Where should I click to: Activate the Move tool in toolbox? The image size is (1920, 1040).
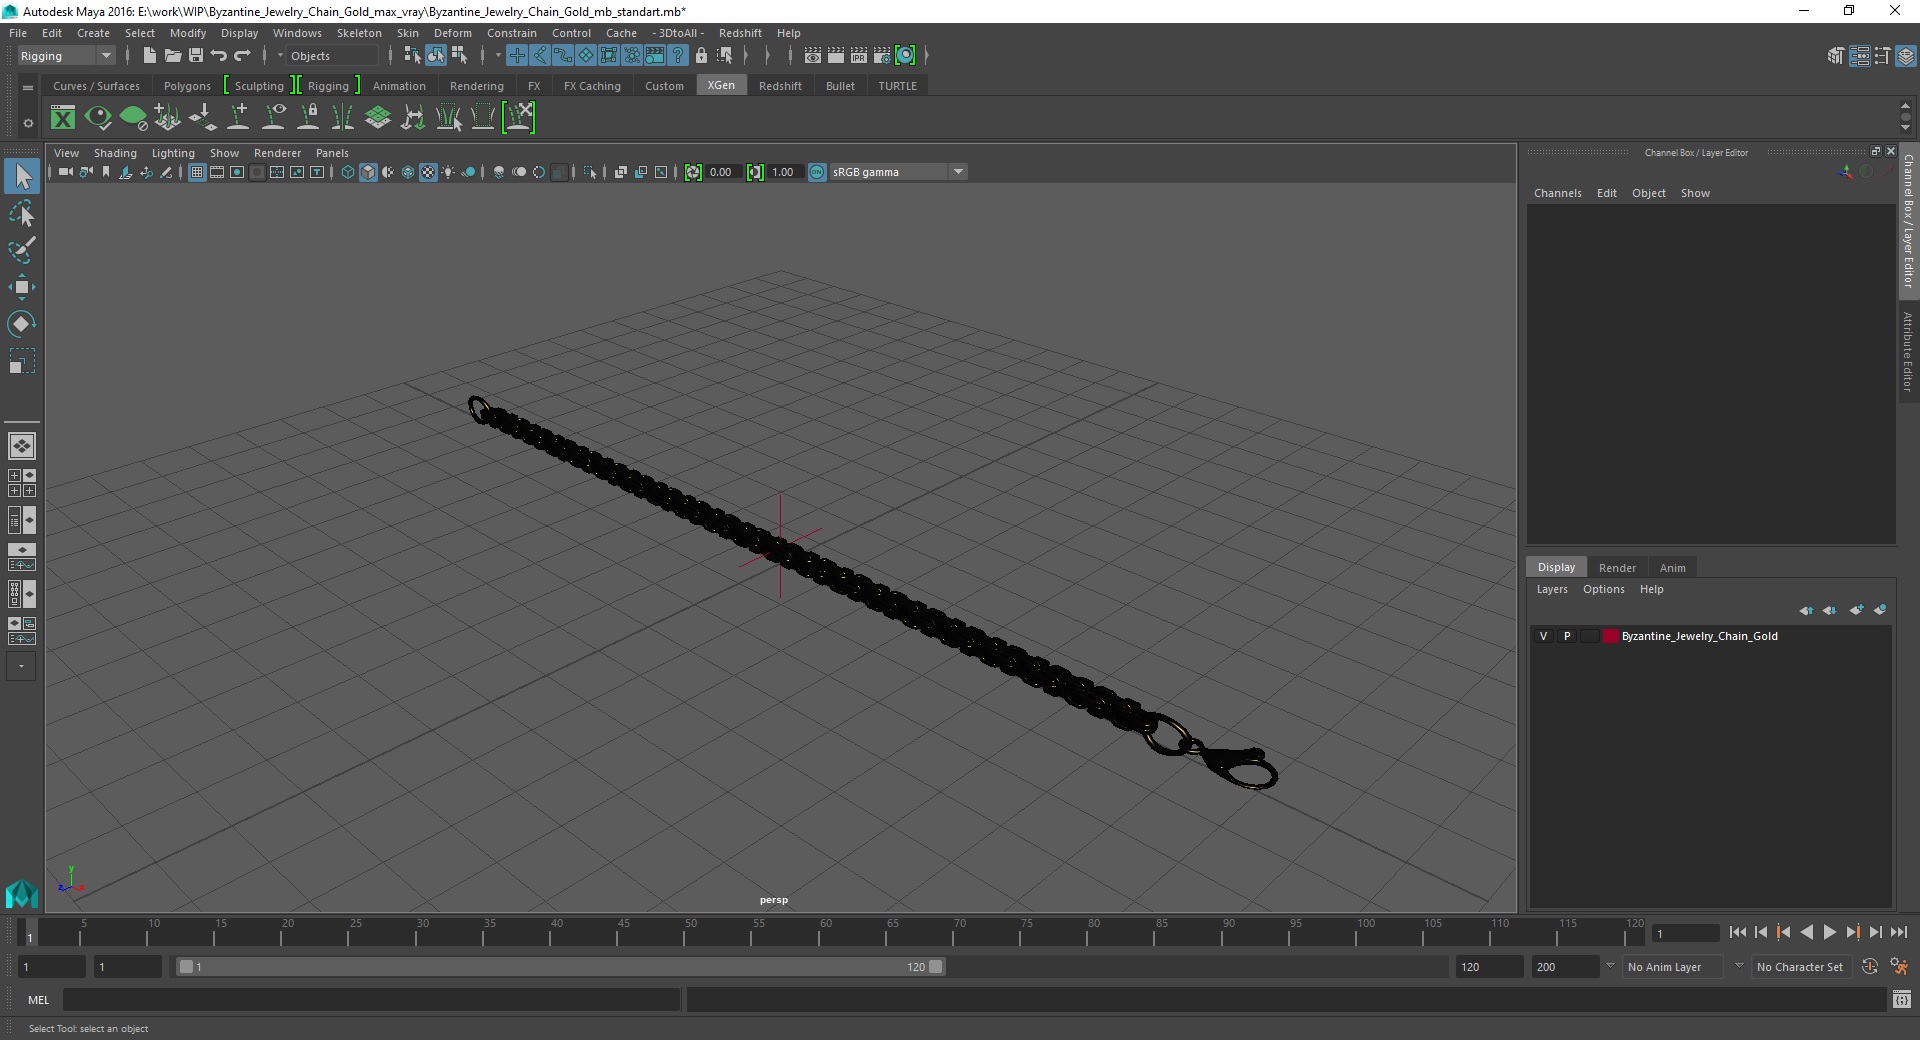pyautogui.click(x=22, y=287)
